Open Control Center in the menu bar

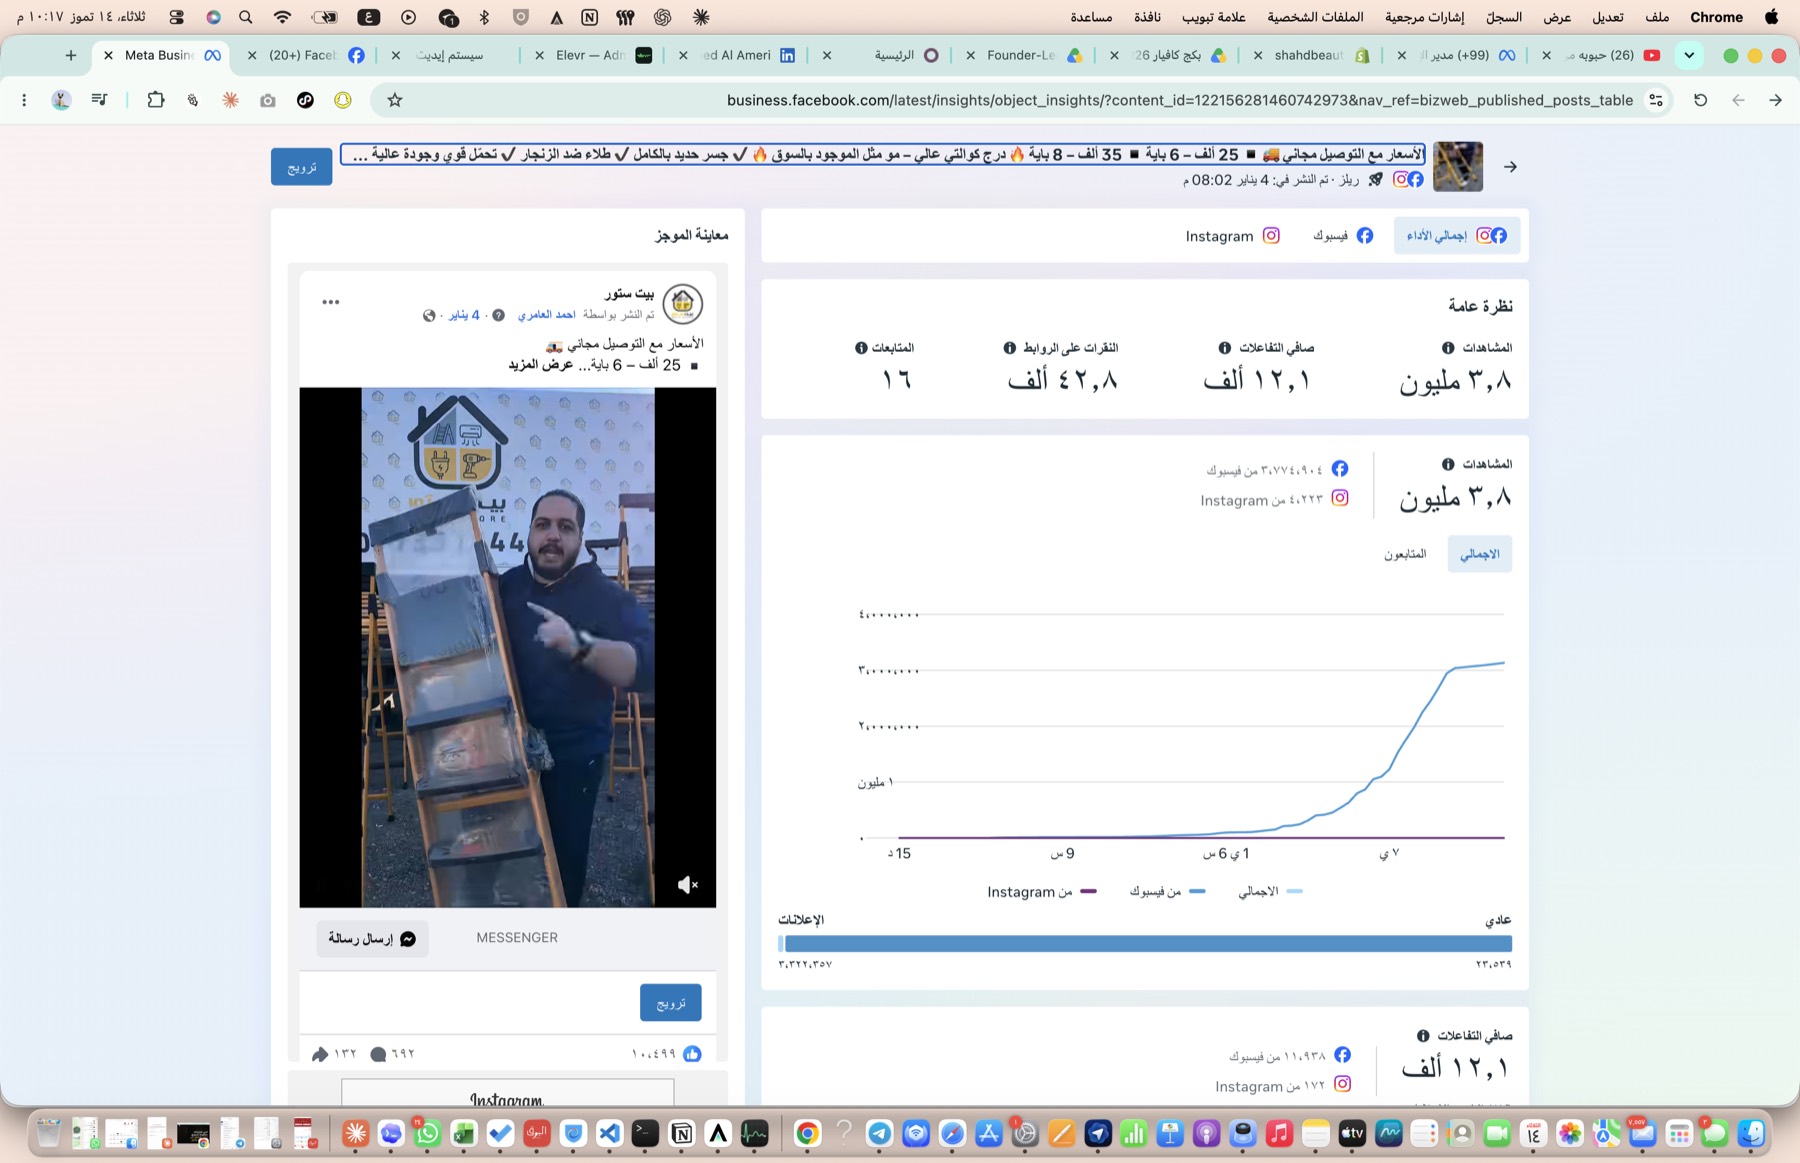[177, 17]
